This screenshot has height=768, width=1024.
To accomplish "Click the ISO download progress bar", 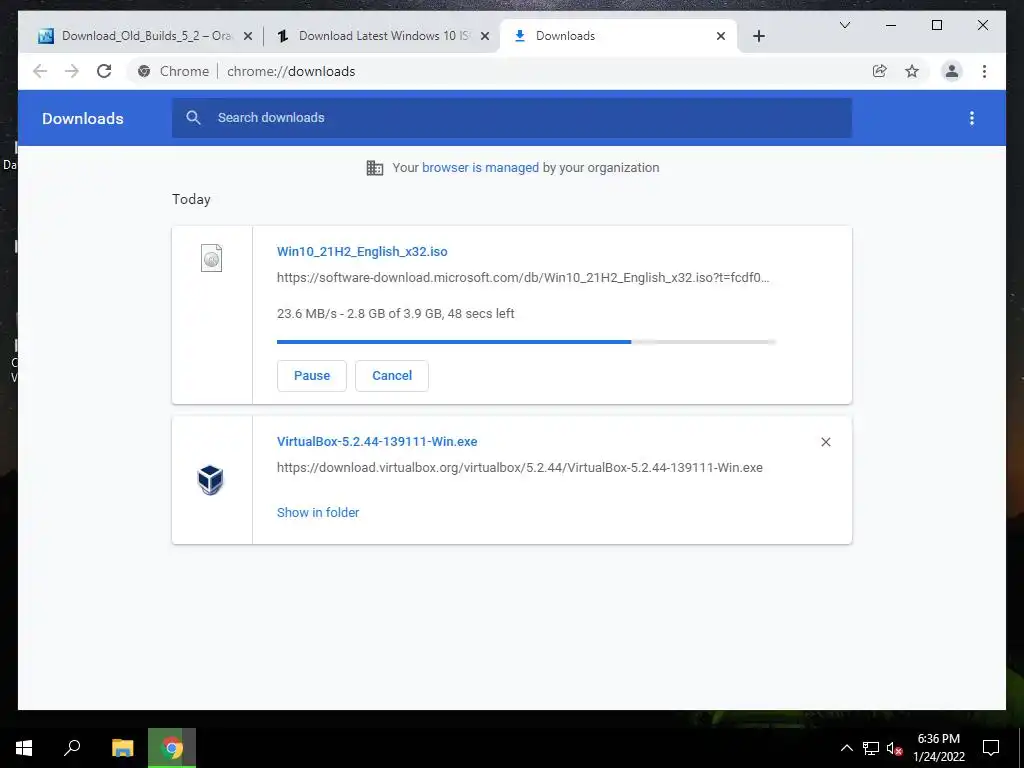I will pyautogui.click(x=526, y=342).
